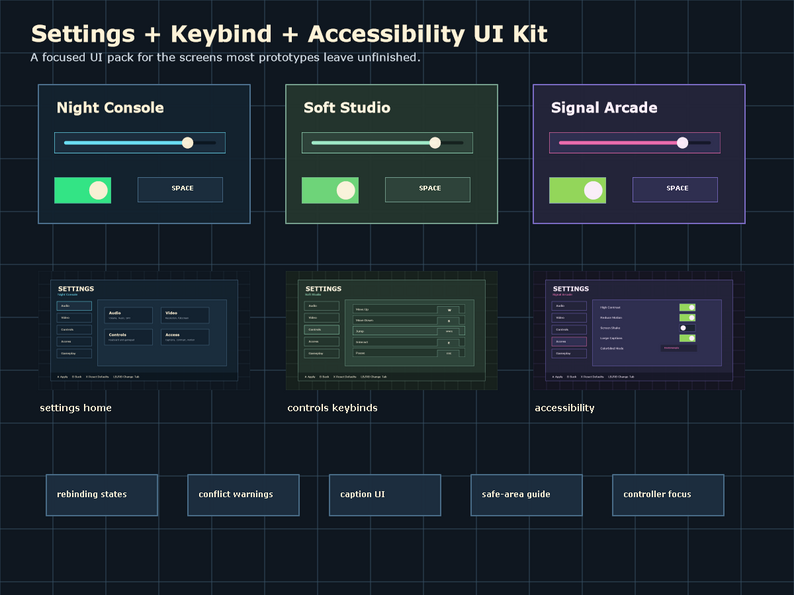Select the Controls tab in settings home mockup
794x595 pixels.
click(x=74, y=330)
